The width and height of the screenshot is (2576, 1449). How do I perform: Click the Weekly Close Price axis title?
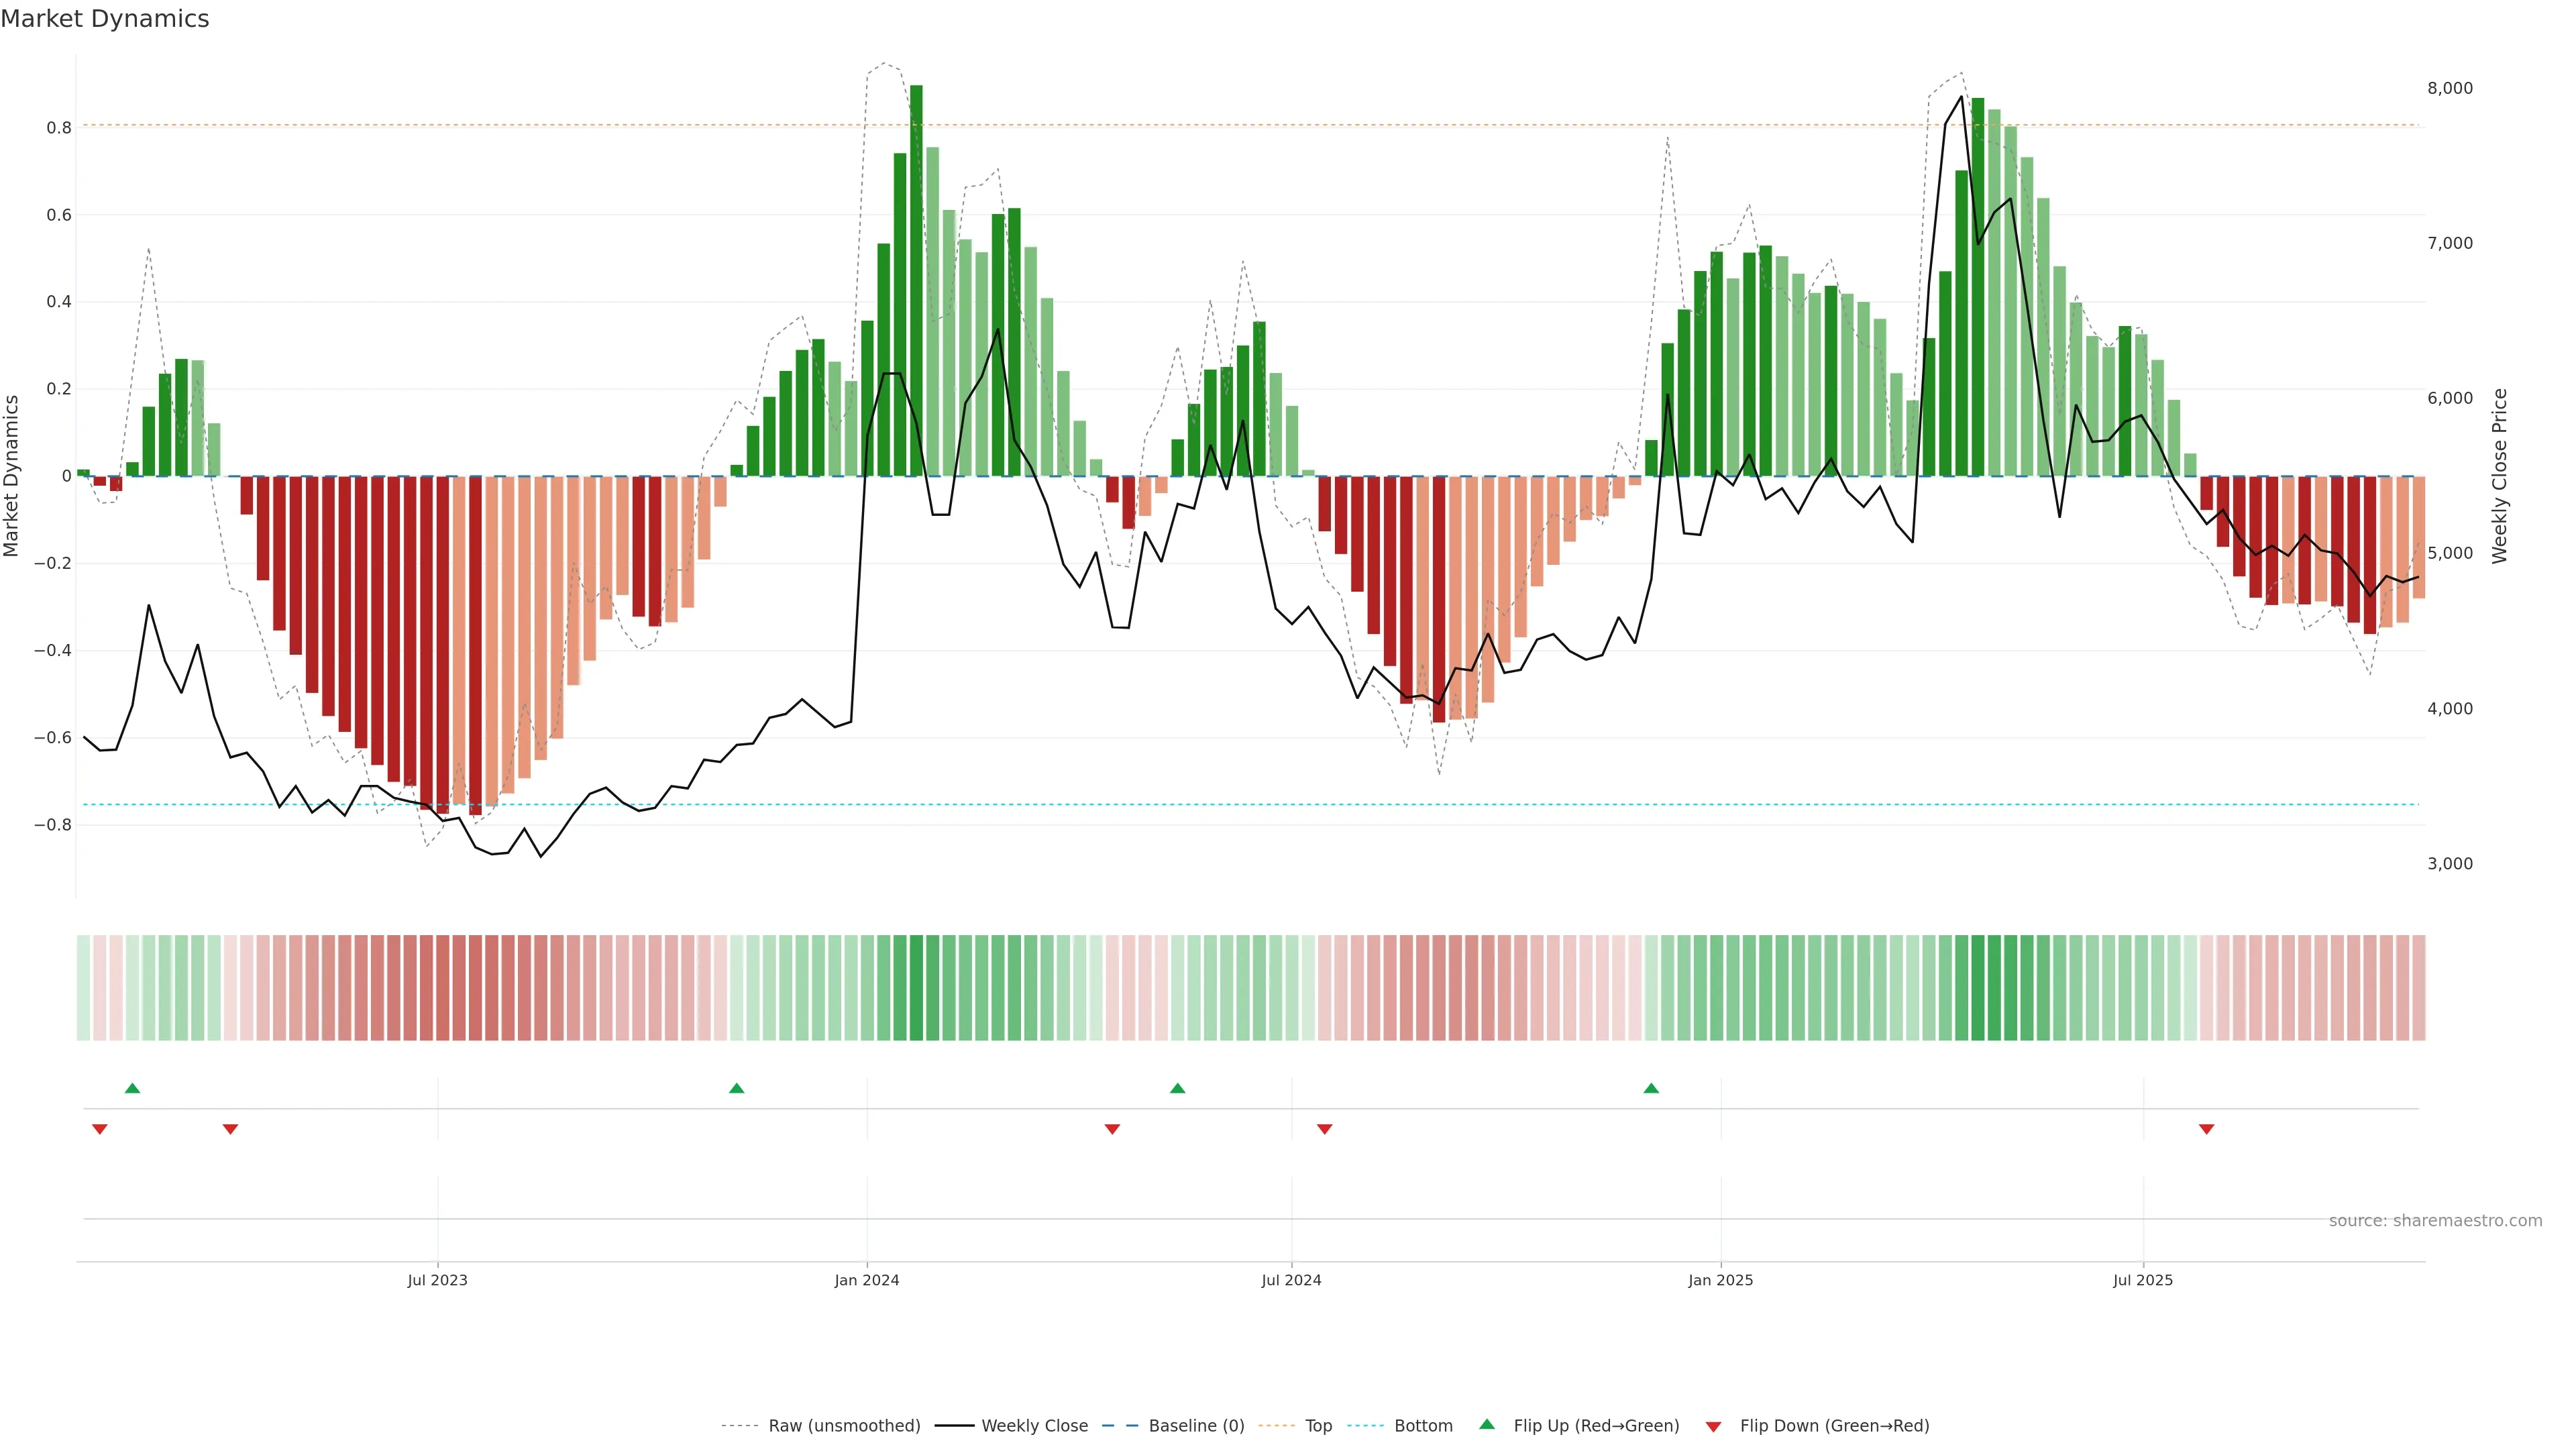pos(2500,476)
